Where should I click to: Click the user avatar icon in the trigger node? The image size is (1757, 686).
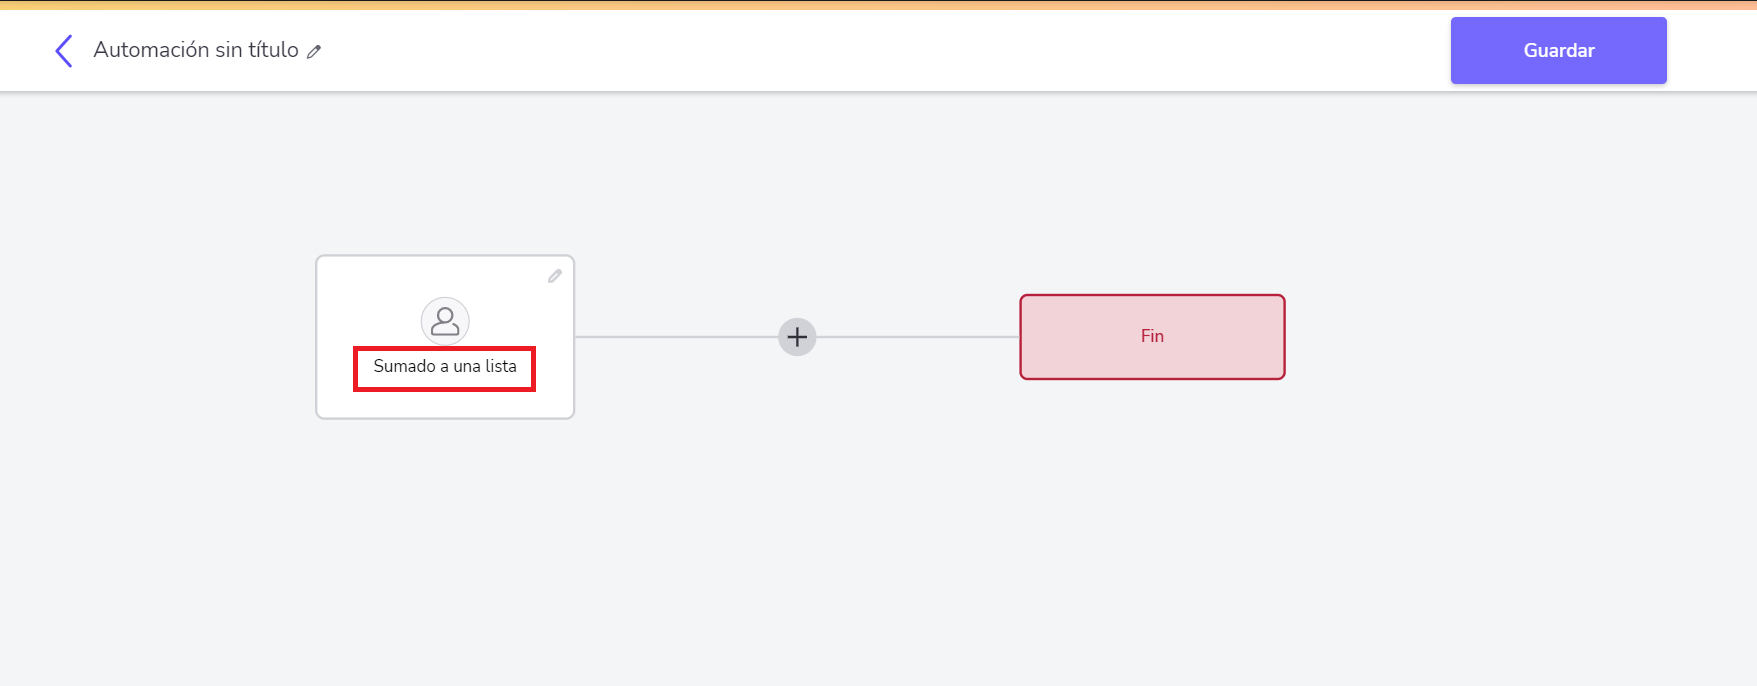click(x=445, y=321)
